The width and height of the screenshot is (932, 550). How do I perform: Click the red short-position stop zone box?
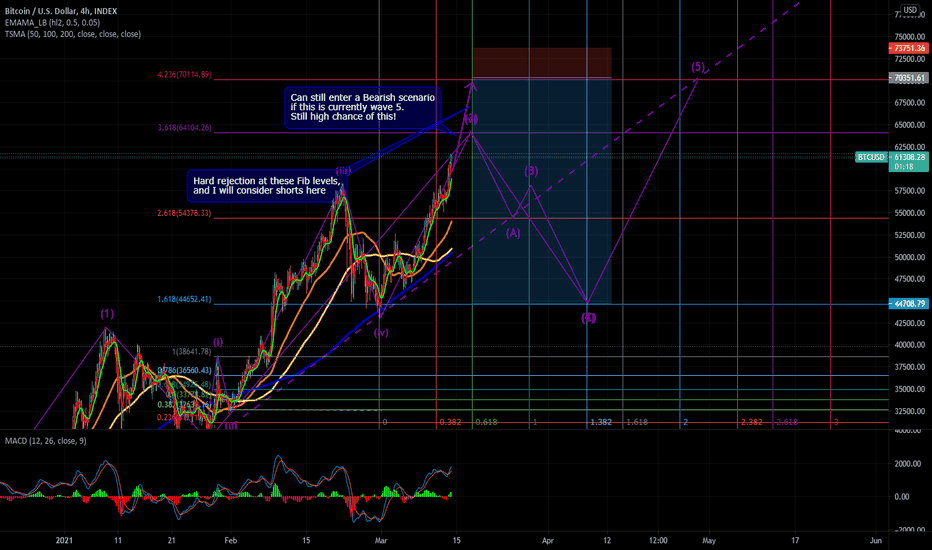pyautogui.click(x=542, y=62)
